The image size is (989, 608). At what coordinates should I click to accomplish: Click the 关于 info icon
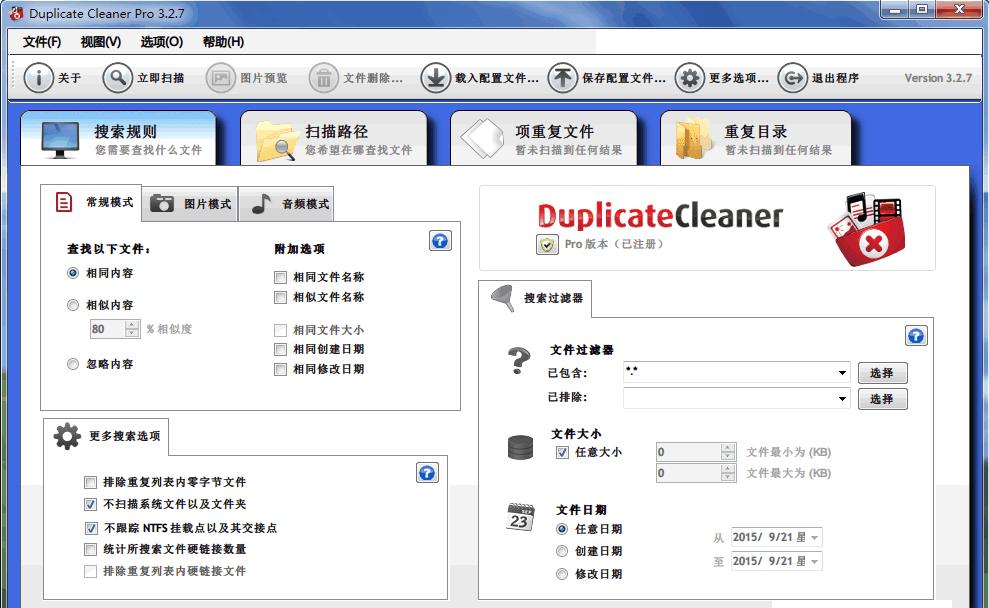point(38,77)
